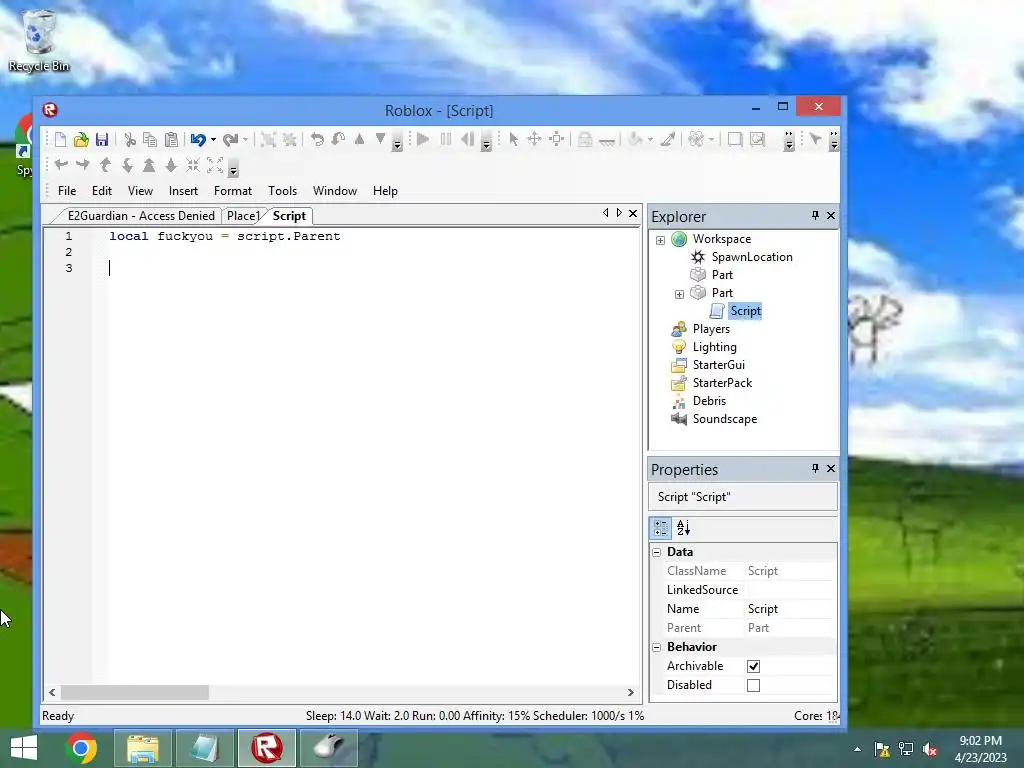Click categorized view button in Properties
Viewport: 1024px width, 768px height.
pos(661,528)
